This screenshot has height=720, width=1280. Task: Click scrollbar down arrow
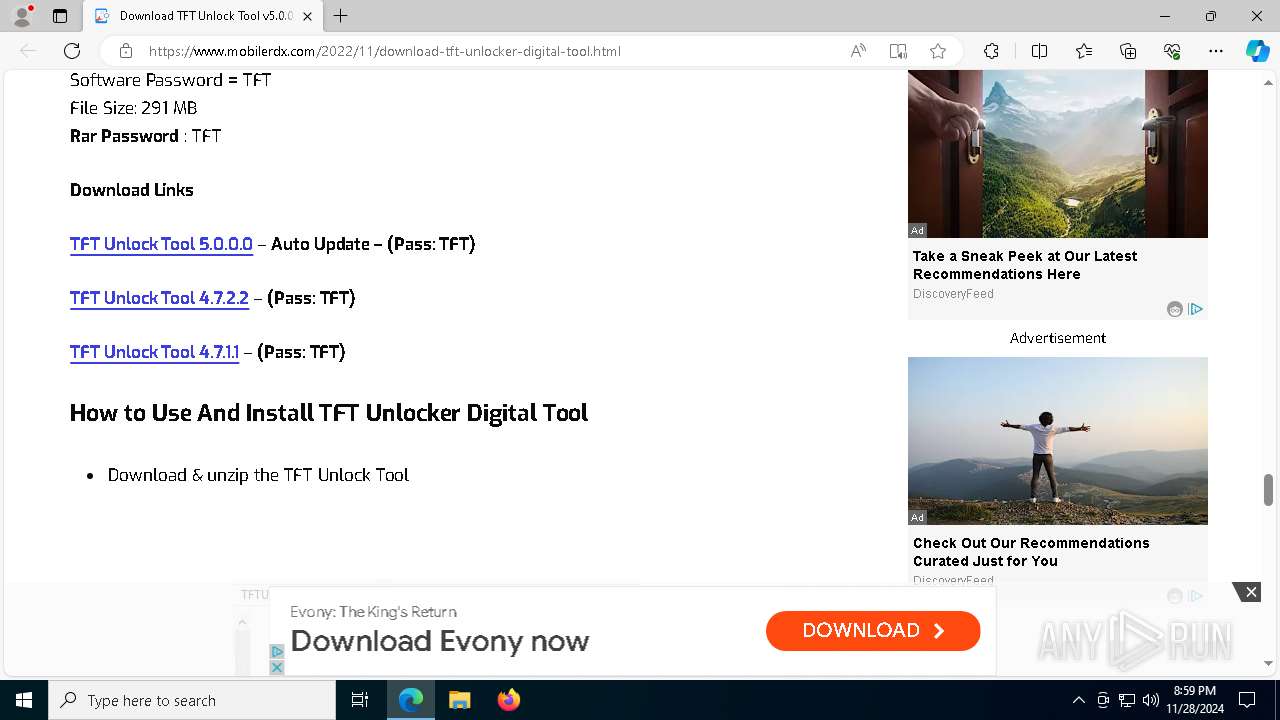click(x=1268, y=663)
